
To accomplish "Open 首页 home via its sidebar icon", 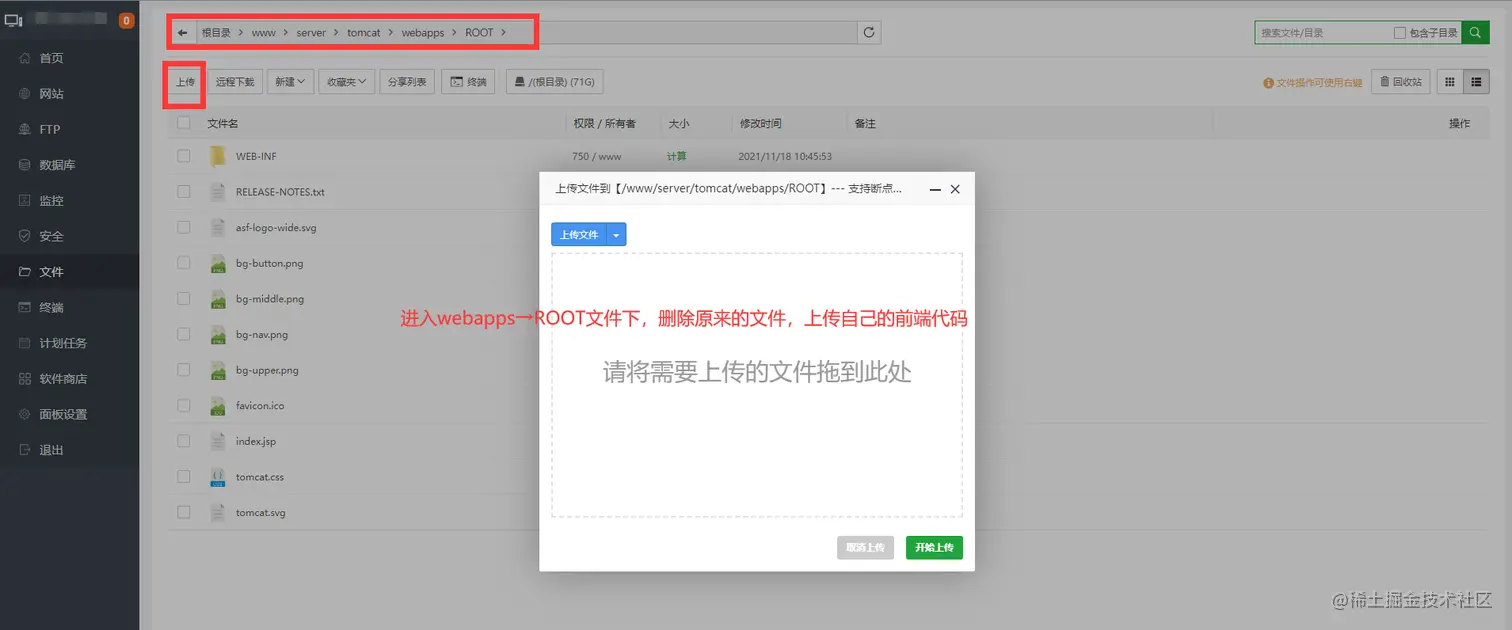I will [x=25, y=58].
